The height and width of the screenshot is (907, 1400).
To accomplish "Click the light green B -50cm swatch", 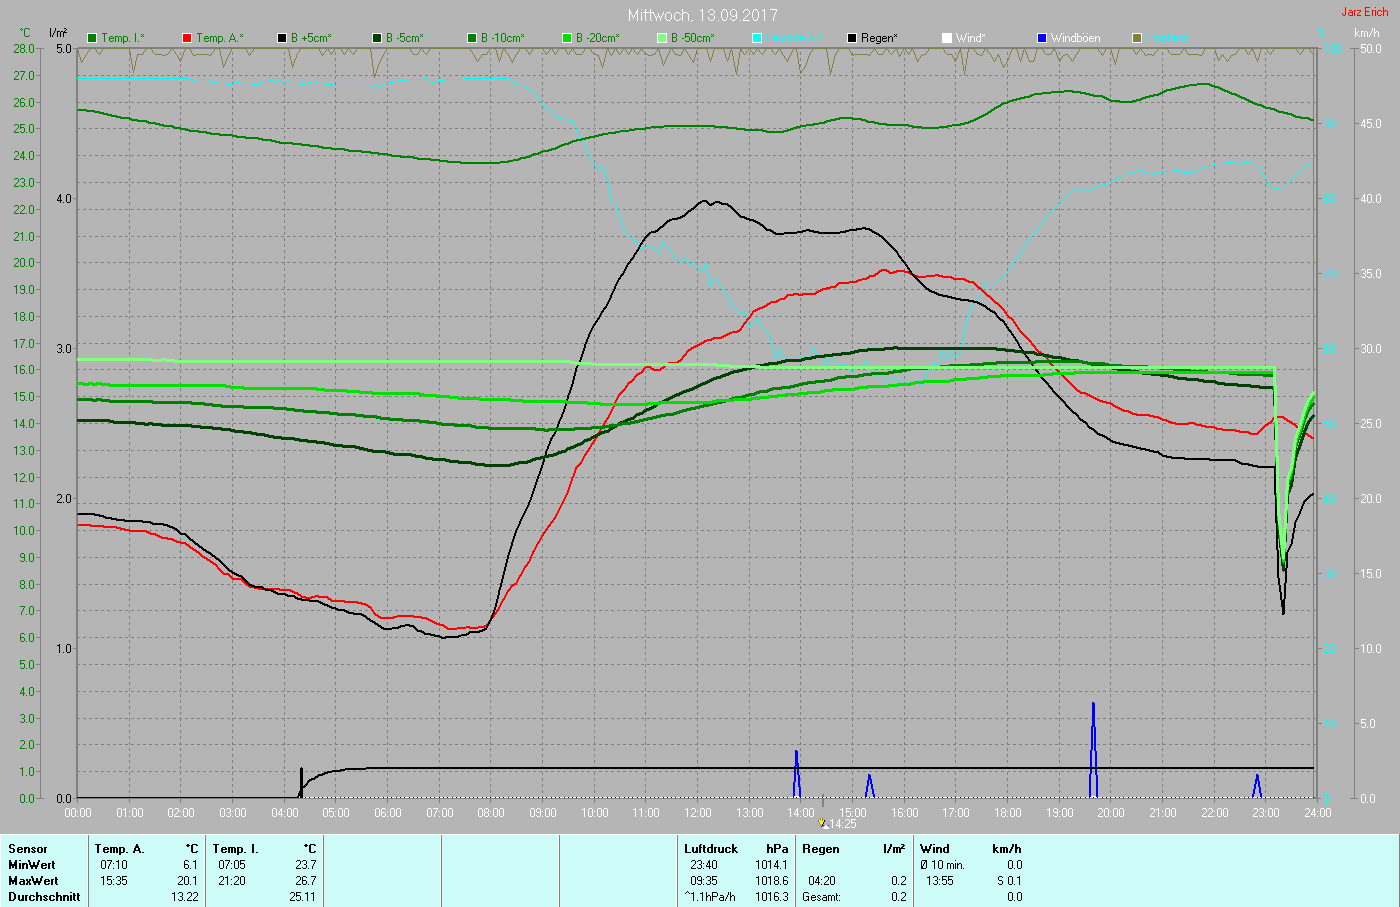I will [663, 38].
